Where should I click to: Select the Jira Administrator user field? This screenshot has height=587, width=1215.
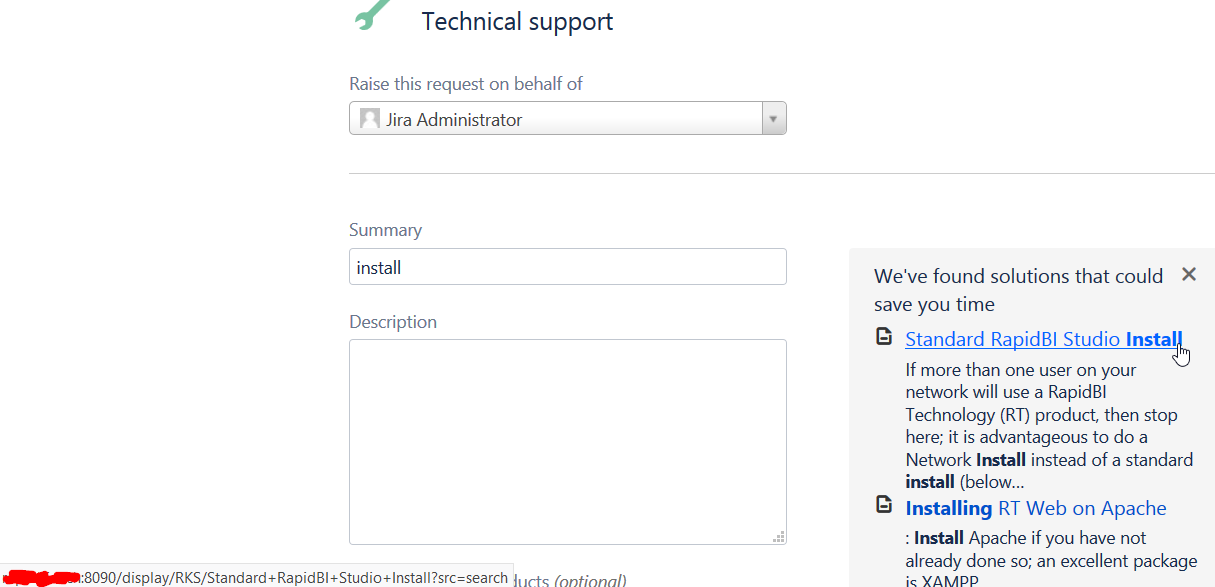(567, 119)
